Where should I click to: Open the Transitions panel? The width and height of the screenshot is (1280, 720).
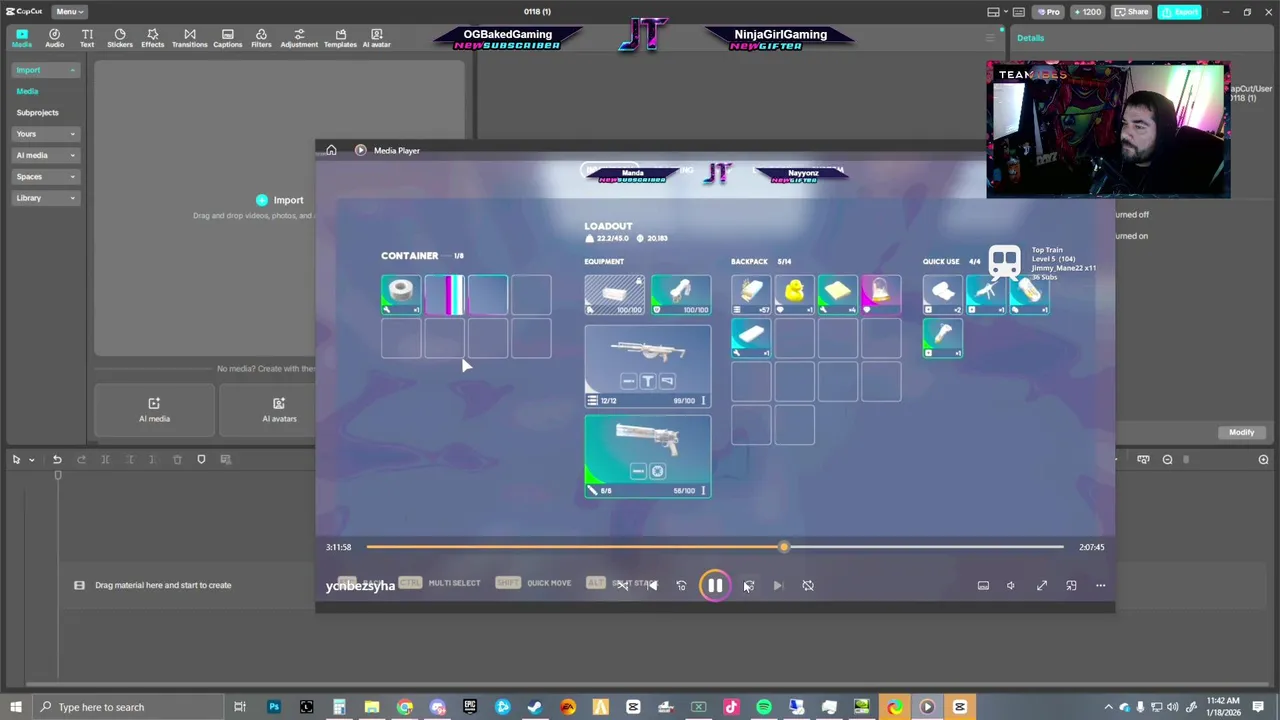(x=189, y=38)
